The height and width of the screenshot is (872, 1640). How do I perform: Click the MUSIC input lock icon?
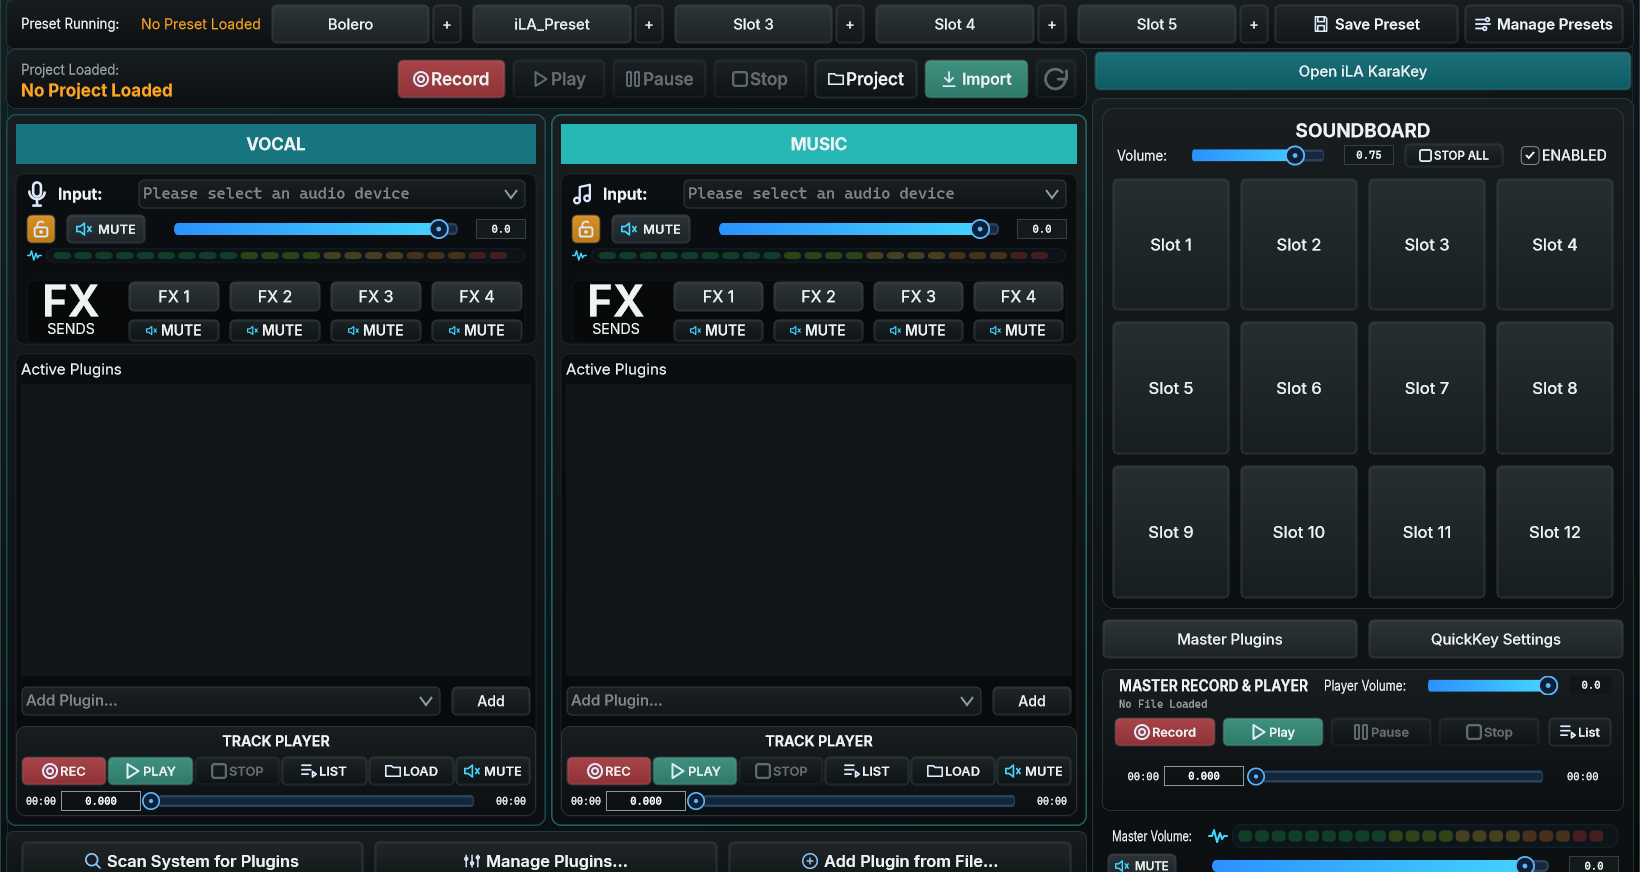[586, 229]
